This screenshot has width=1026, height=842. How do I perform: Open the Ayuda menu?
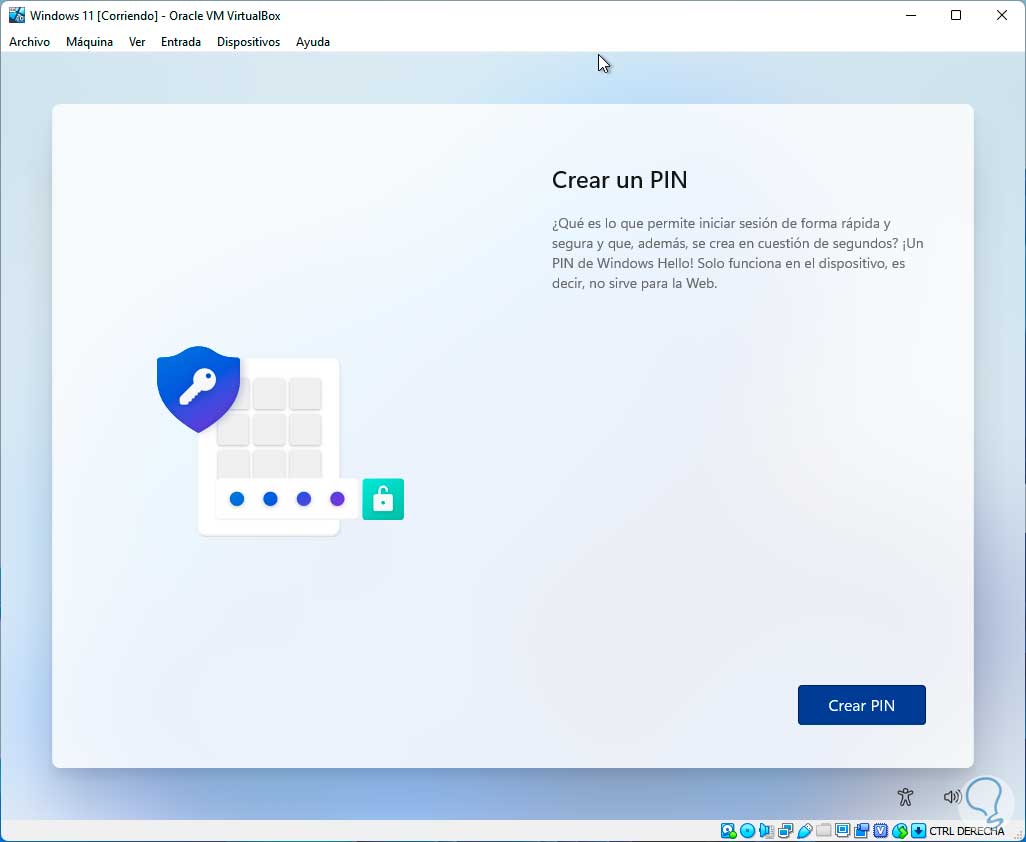(x=313, y=42)
